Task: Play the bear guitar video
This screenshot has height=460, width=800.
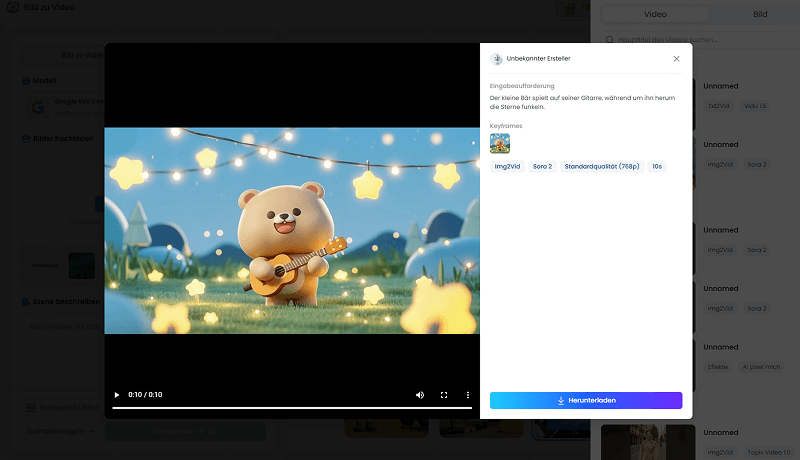Action: click(x=117, y=395)
